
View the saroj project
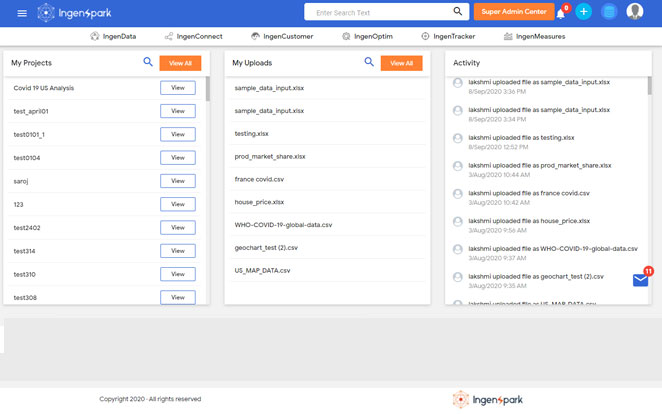click(178, 181)
